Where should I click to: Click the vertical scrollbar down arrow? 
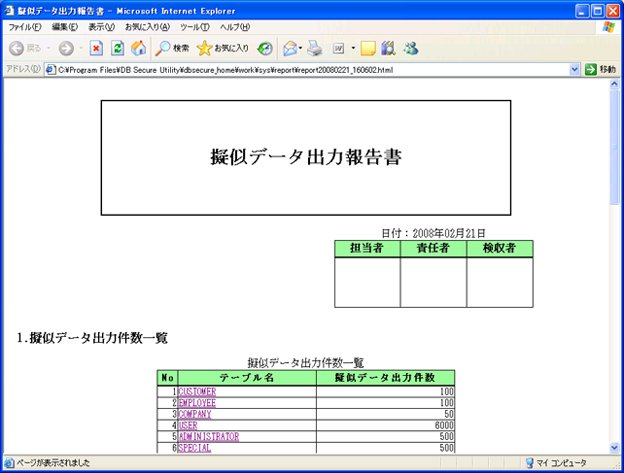click(x=614, y=448)
